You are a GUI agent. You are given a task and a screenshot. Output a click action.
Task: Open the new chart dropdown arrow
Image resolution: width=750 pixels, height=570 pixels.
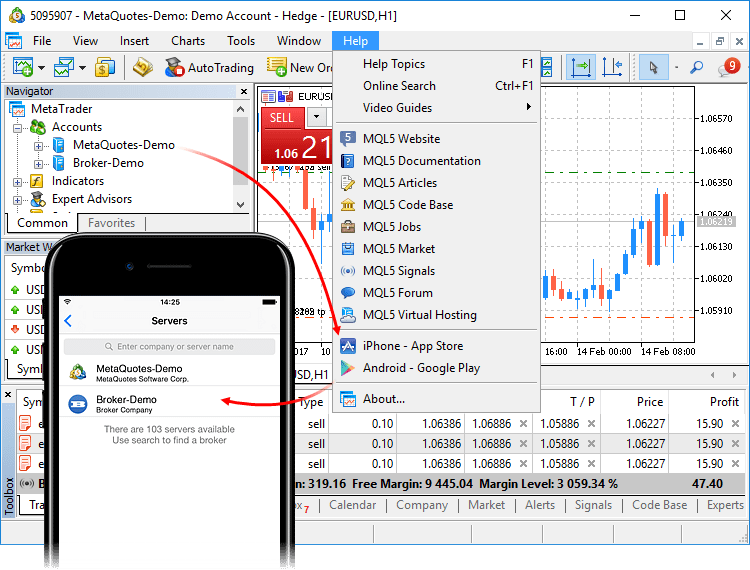(x=41, y=68)
